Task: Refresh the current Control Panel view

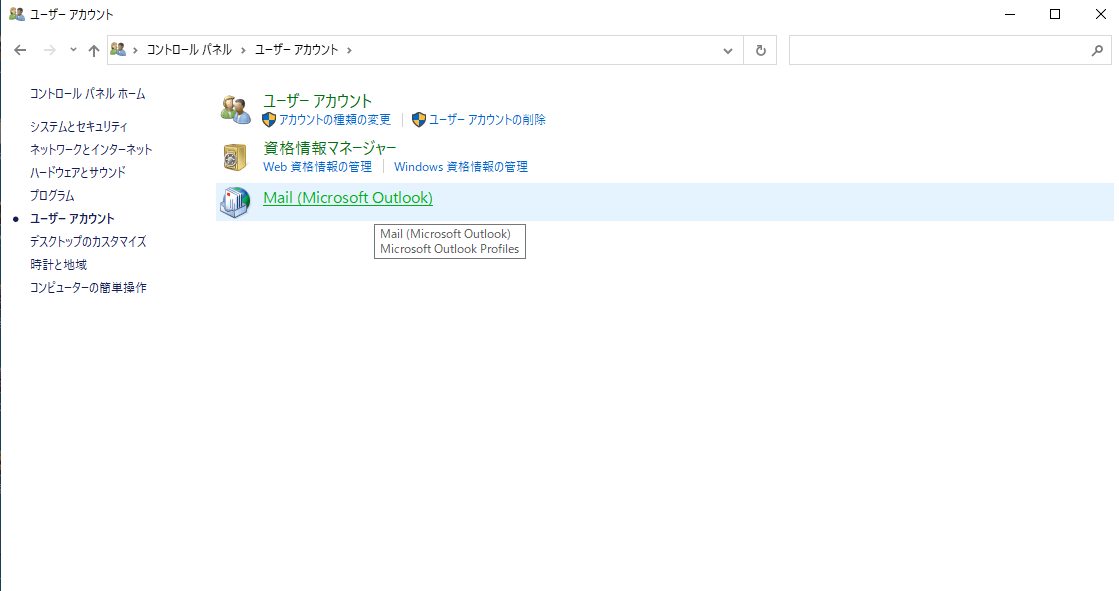Action: tap(761, 50)
